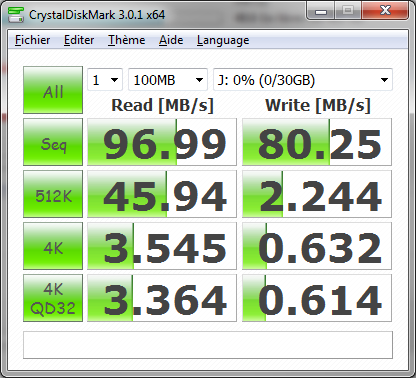Click the 512K write result 2.244
416x378 pixels.
[317, 194]
